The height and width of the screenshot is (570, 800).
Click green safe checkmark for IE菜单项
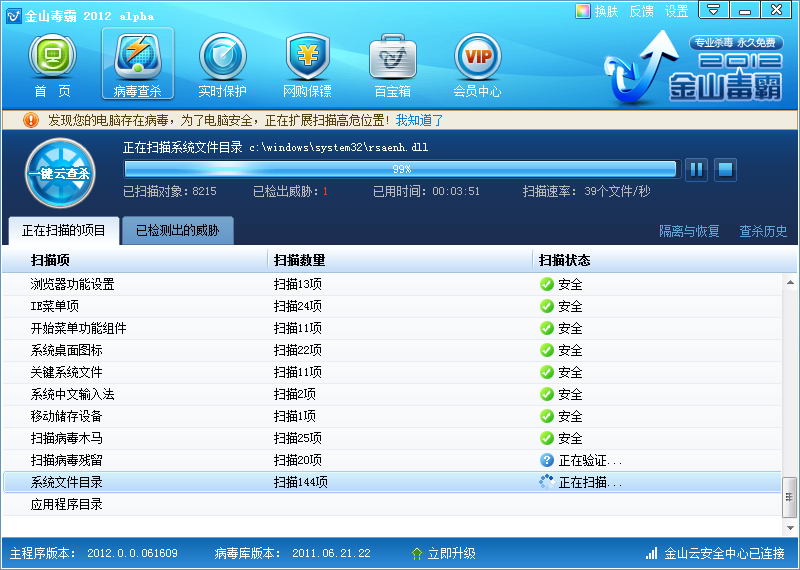point(546,306)
